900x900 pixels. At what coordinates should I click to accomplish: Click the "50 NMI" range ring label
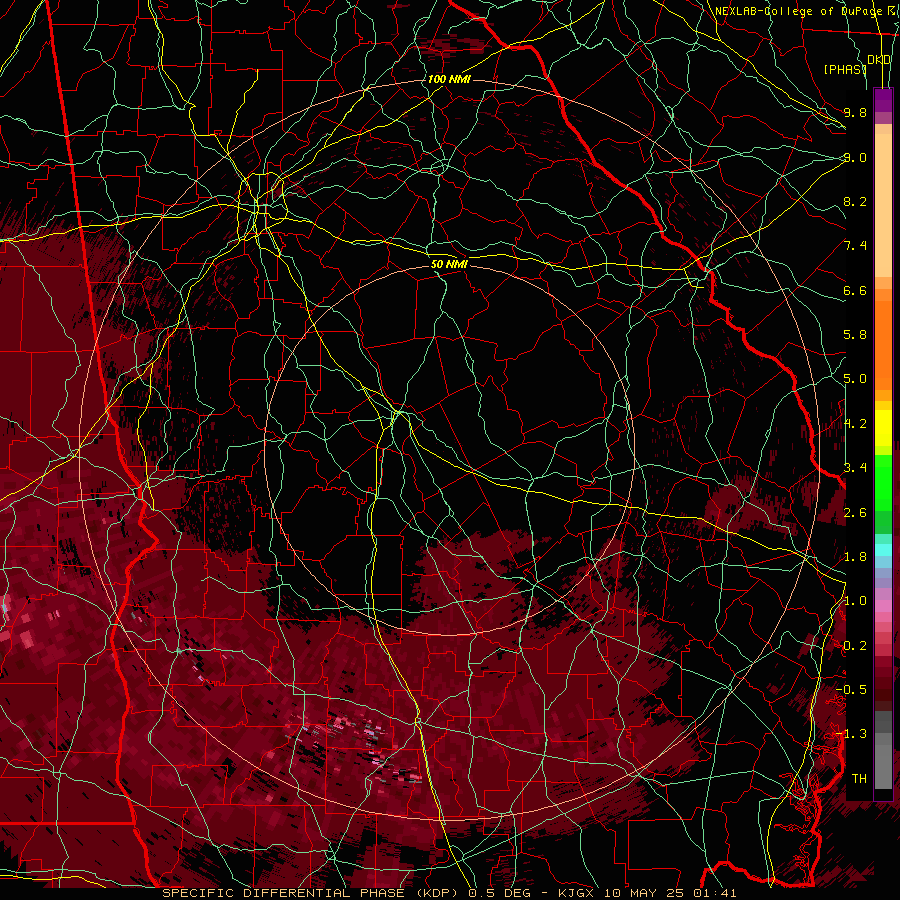tap(449, 264)
